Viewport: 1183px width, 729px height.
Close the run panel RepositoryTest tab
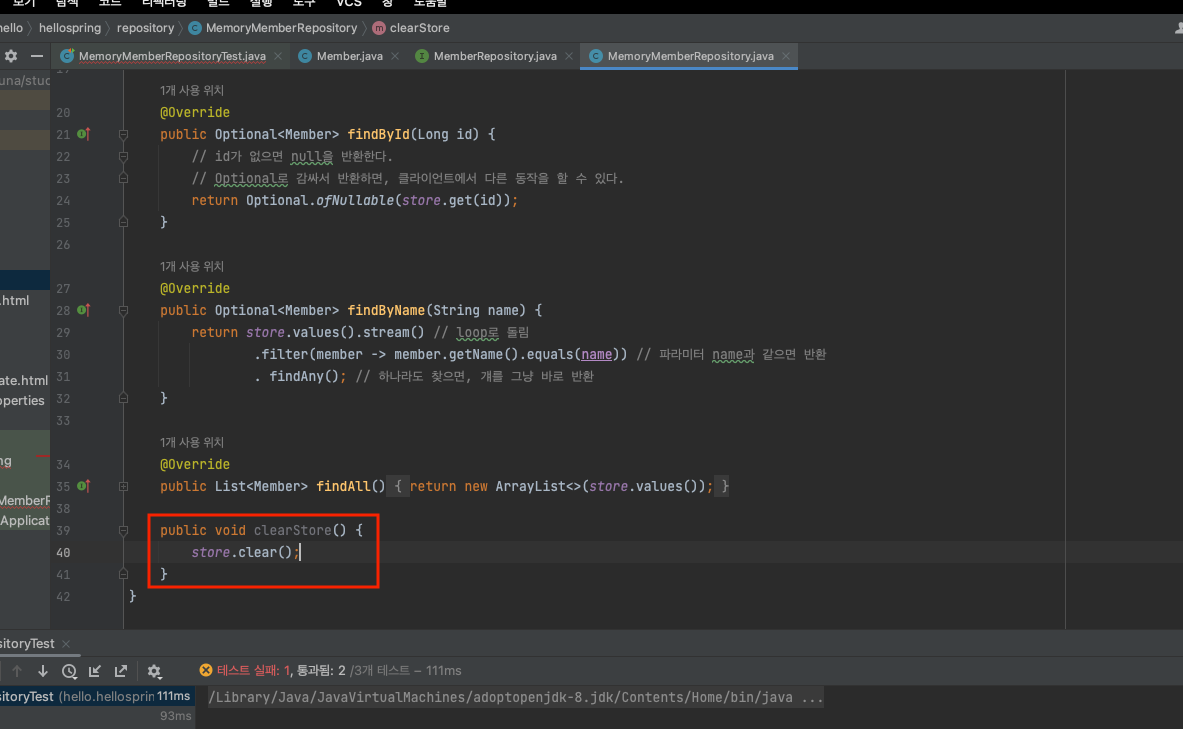coord(66,644)
